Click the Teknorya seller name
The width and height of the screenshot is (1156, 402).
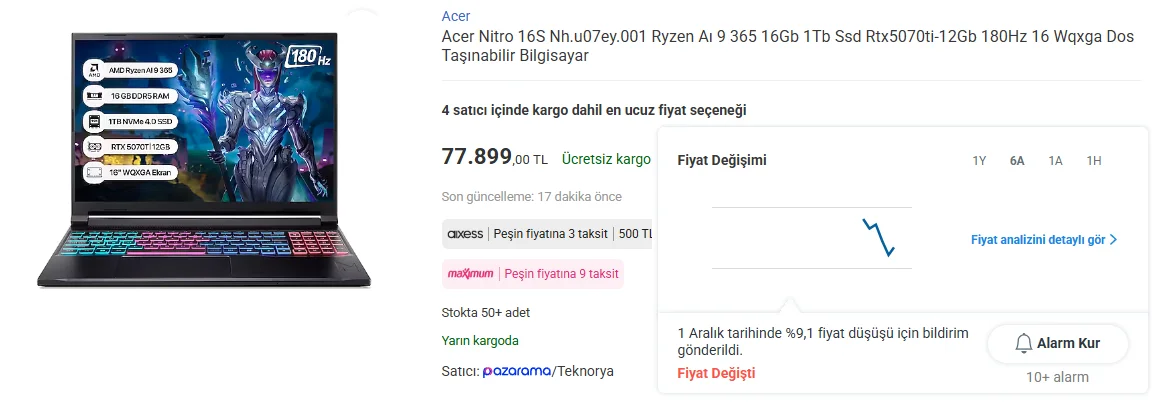click(x=586, y=371)
